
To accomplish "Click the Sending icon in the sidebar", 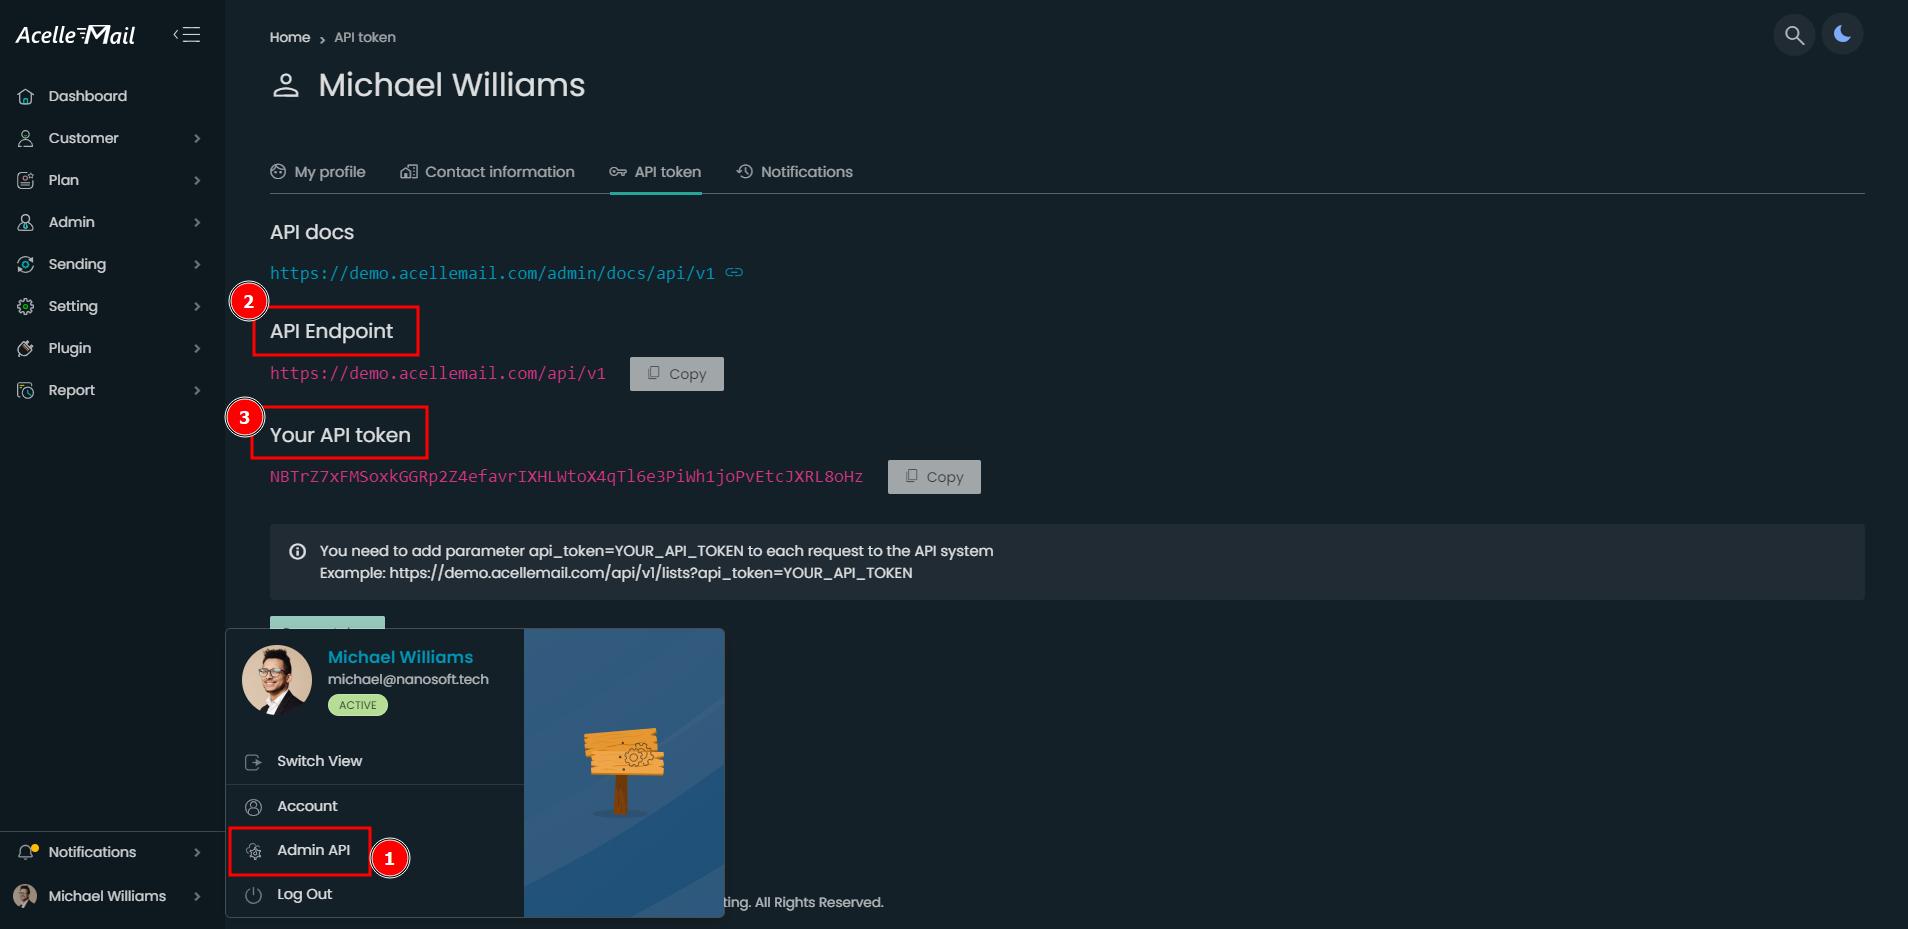I will tap(26, 265).
